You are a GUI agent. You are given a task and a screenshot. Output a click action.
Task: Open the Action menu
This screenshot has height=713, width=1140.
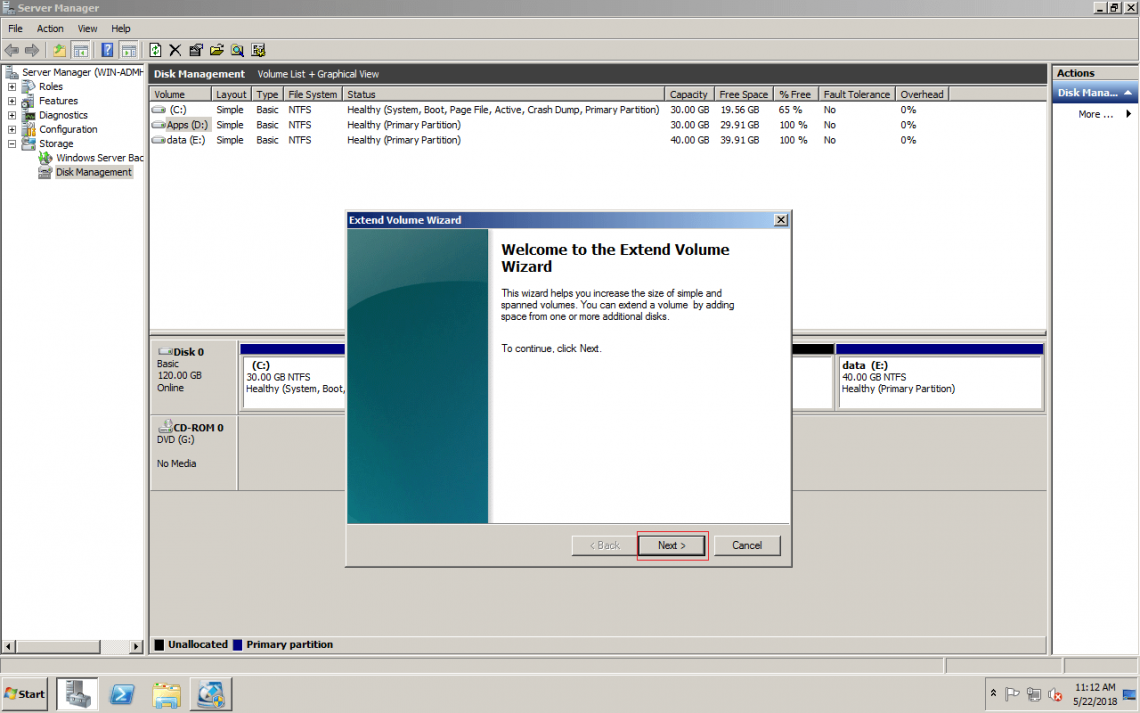[x=50, y=28]
